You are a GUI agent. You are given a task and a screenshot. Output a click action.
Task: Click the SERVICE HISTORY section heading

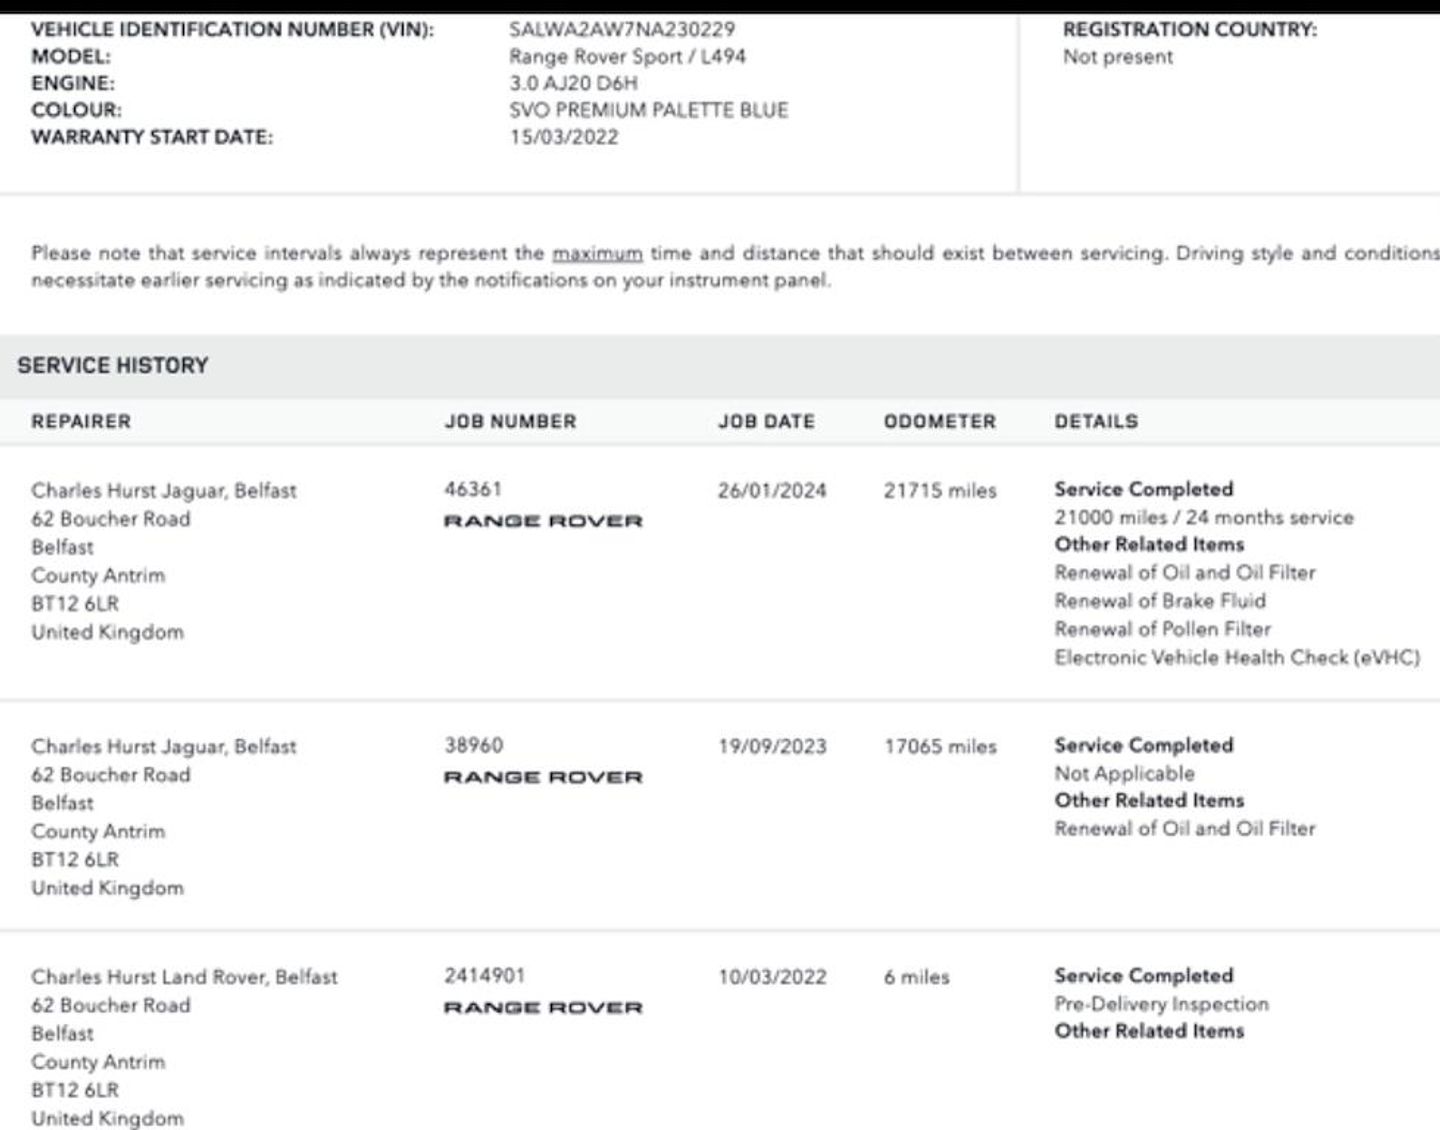point(113,366)
